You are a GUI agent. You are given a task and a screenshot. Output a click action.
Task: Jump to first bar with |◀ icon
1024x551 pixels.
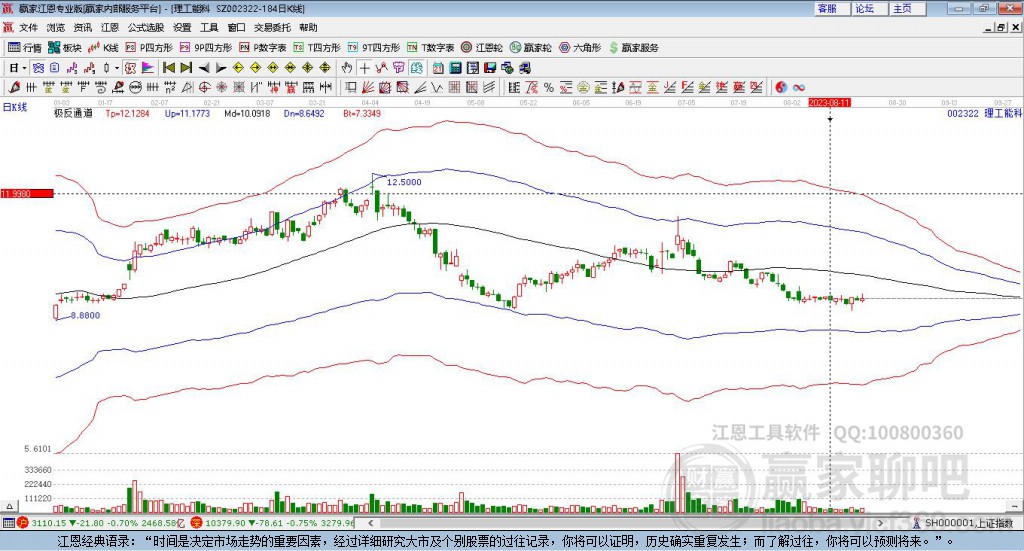pos(168,68)
